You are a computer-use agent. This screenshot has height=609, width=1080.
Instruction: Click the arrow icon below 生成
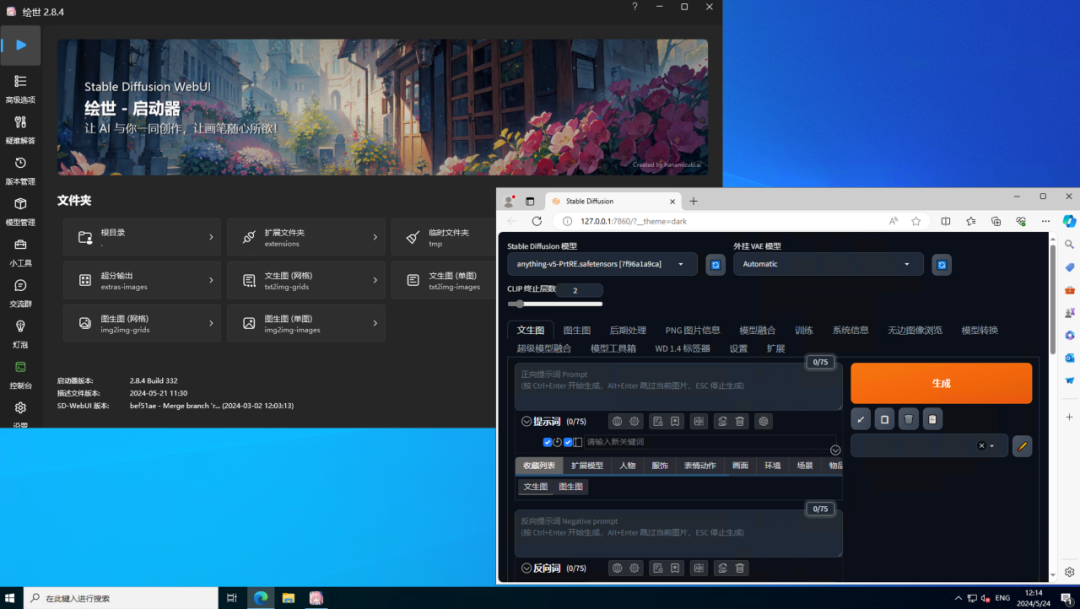point(860,419)
